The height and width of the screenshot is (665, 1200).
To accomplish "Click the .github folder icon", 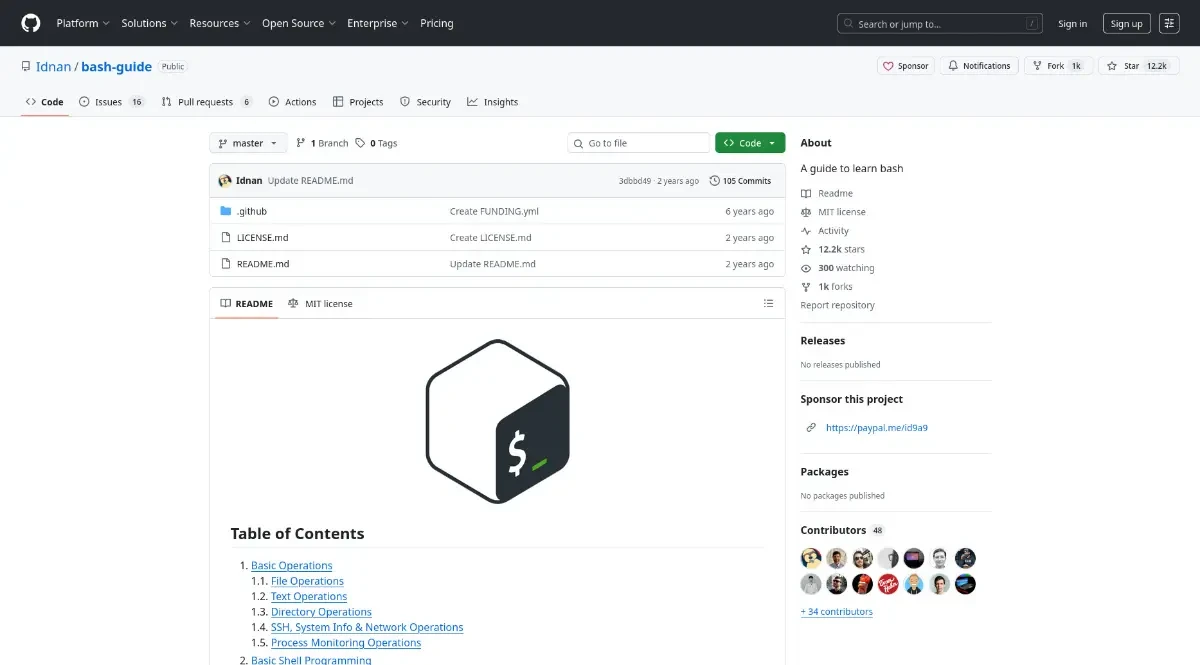I will pyautogui.click(x=226, y=211).
